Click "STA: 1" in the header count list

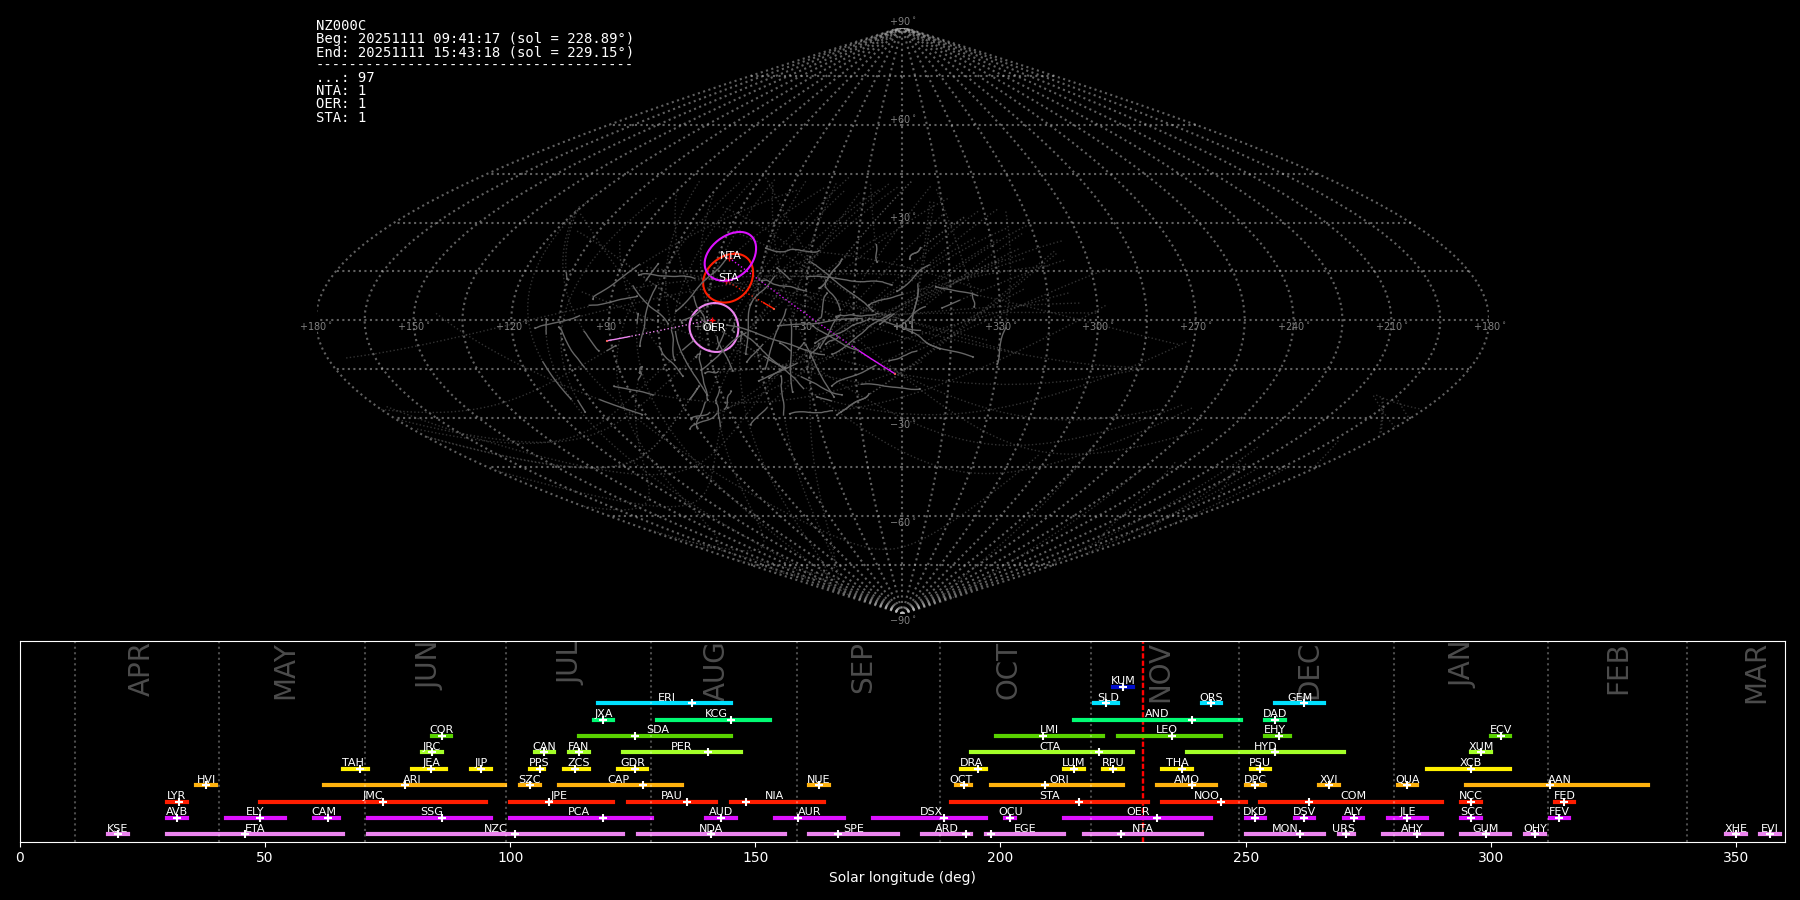341,118
